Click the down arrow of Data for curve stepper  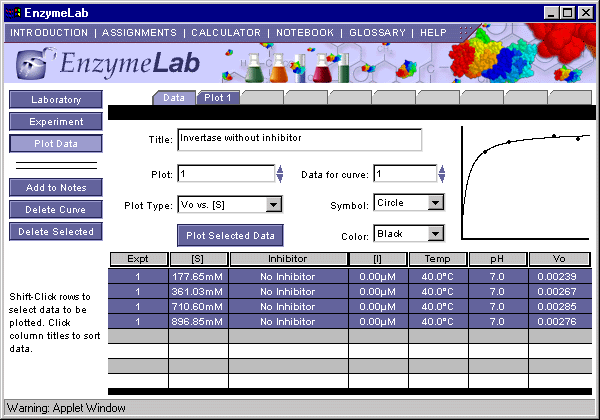(x=443, y=179)
